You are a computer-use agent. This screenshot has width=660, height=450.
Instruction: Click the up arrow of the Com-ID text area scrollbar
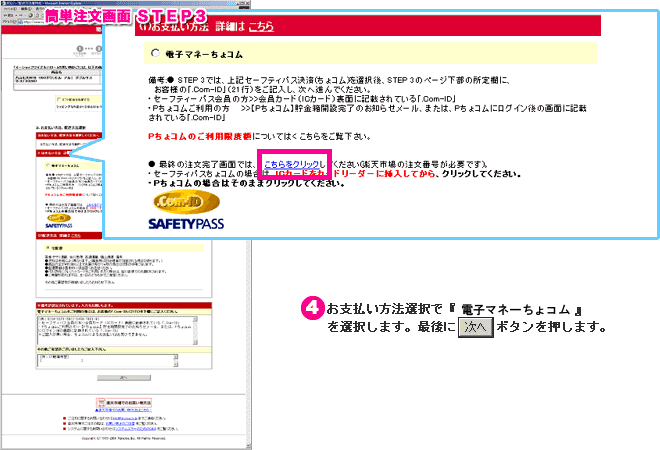point(195,318)
